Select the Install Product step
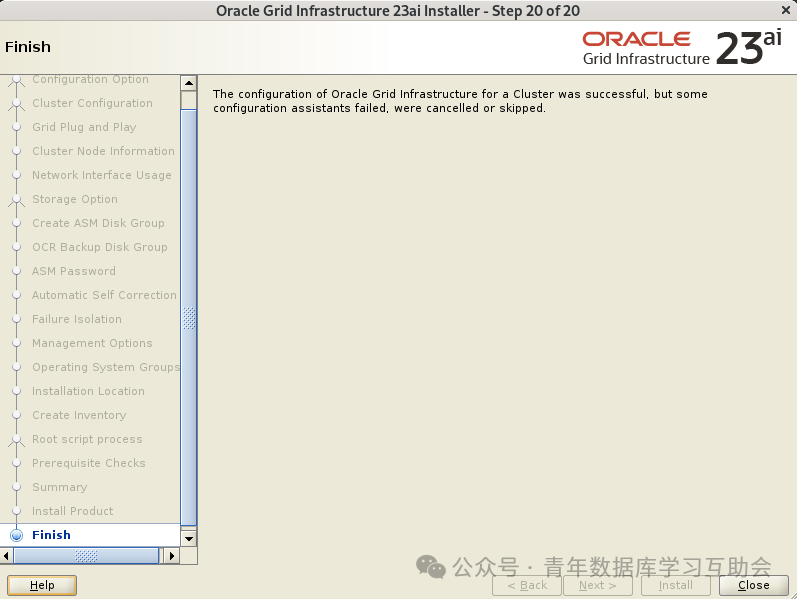The image size is (797, 599). [x=73, y=511]
